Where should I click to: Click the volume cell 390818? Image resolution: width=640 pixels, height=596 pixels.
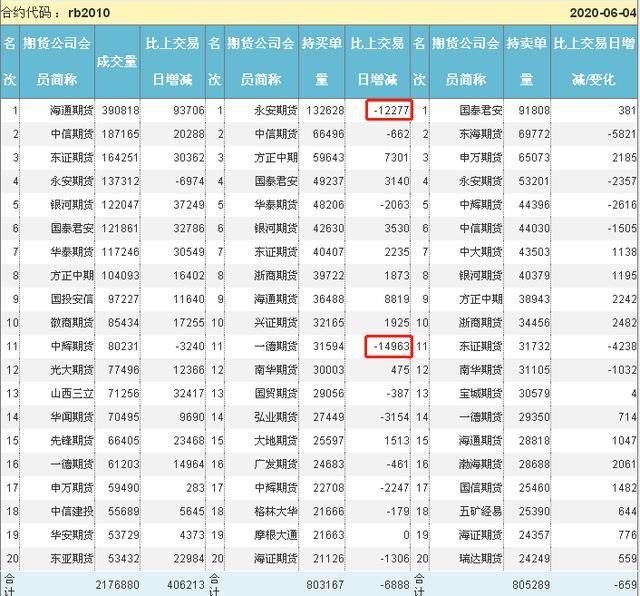tap(117, 110)
